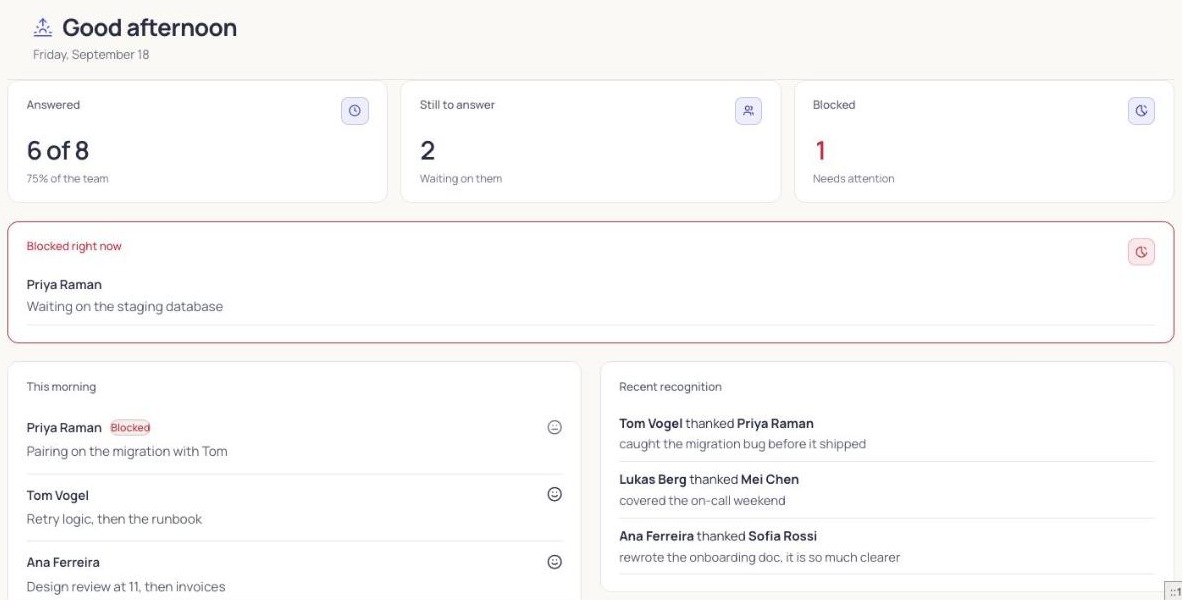Click "Tom Vogel" in the Recent recognition list
The height and width of the screenshot is (600, 1182).
651,424
